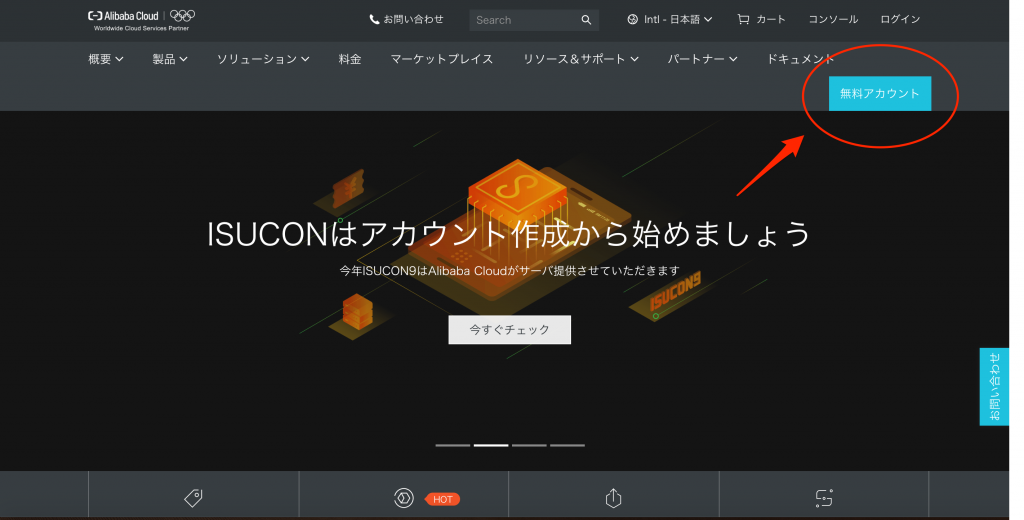
Task: Open マーケットプレイス in navigation
Action: click(441, 59)
